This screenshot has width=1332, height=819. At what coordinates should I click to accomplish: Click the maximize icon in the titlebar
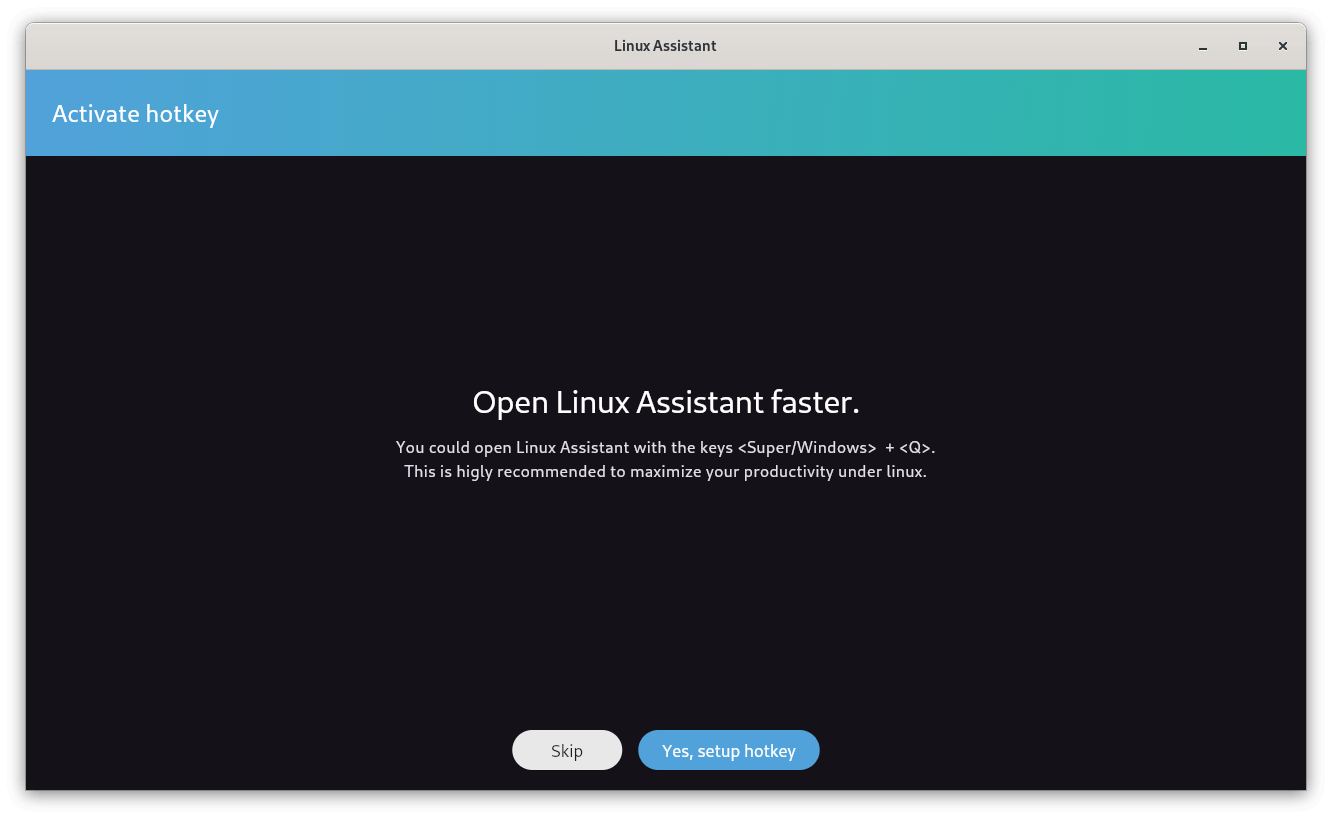1242,46
